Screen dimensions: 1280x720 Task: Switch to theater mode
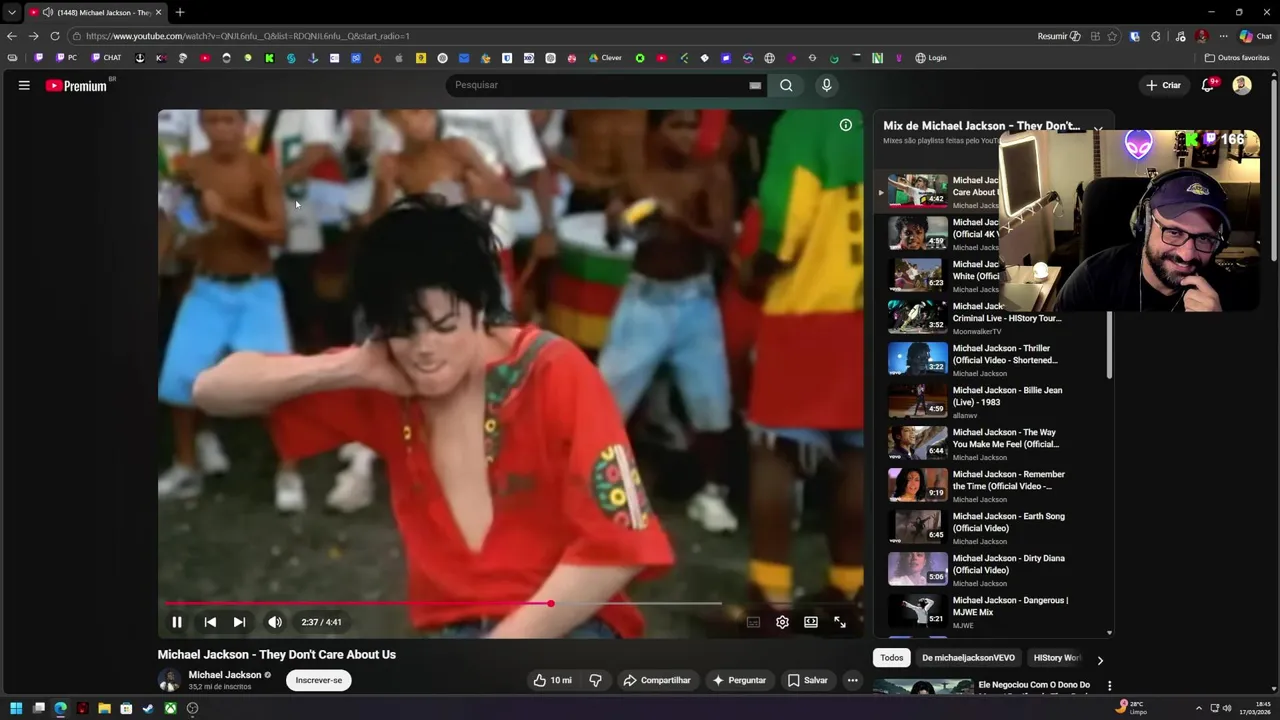tap(811, 622)
